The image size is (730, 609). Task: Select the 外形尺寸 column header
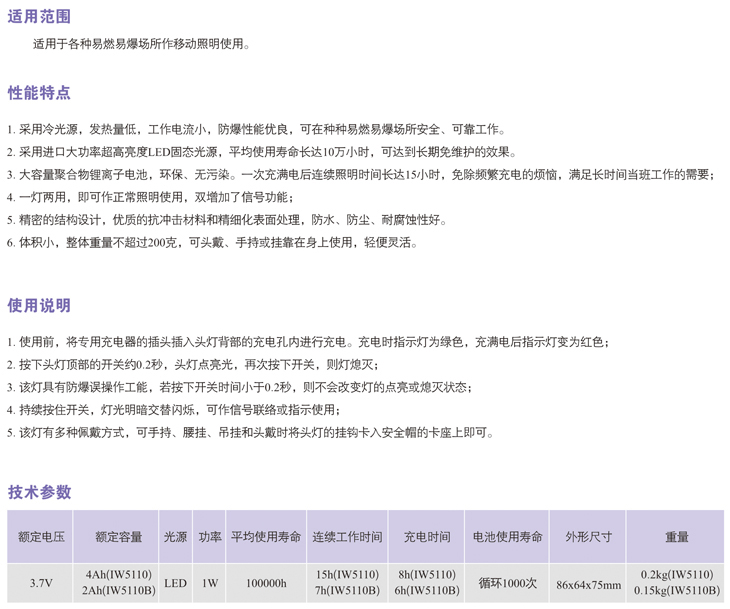[588, 537]
